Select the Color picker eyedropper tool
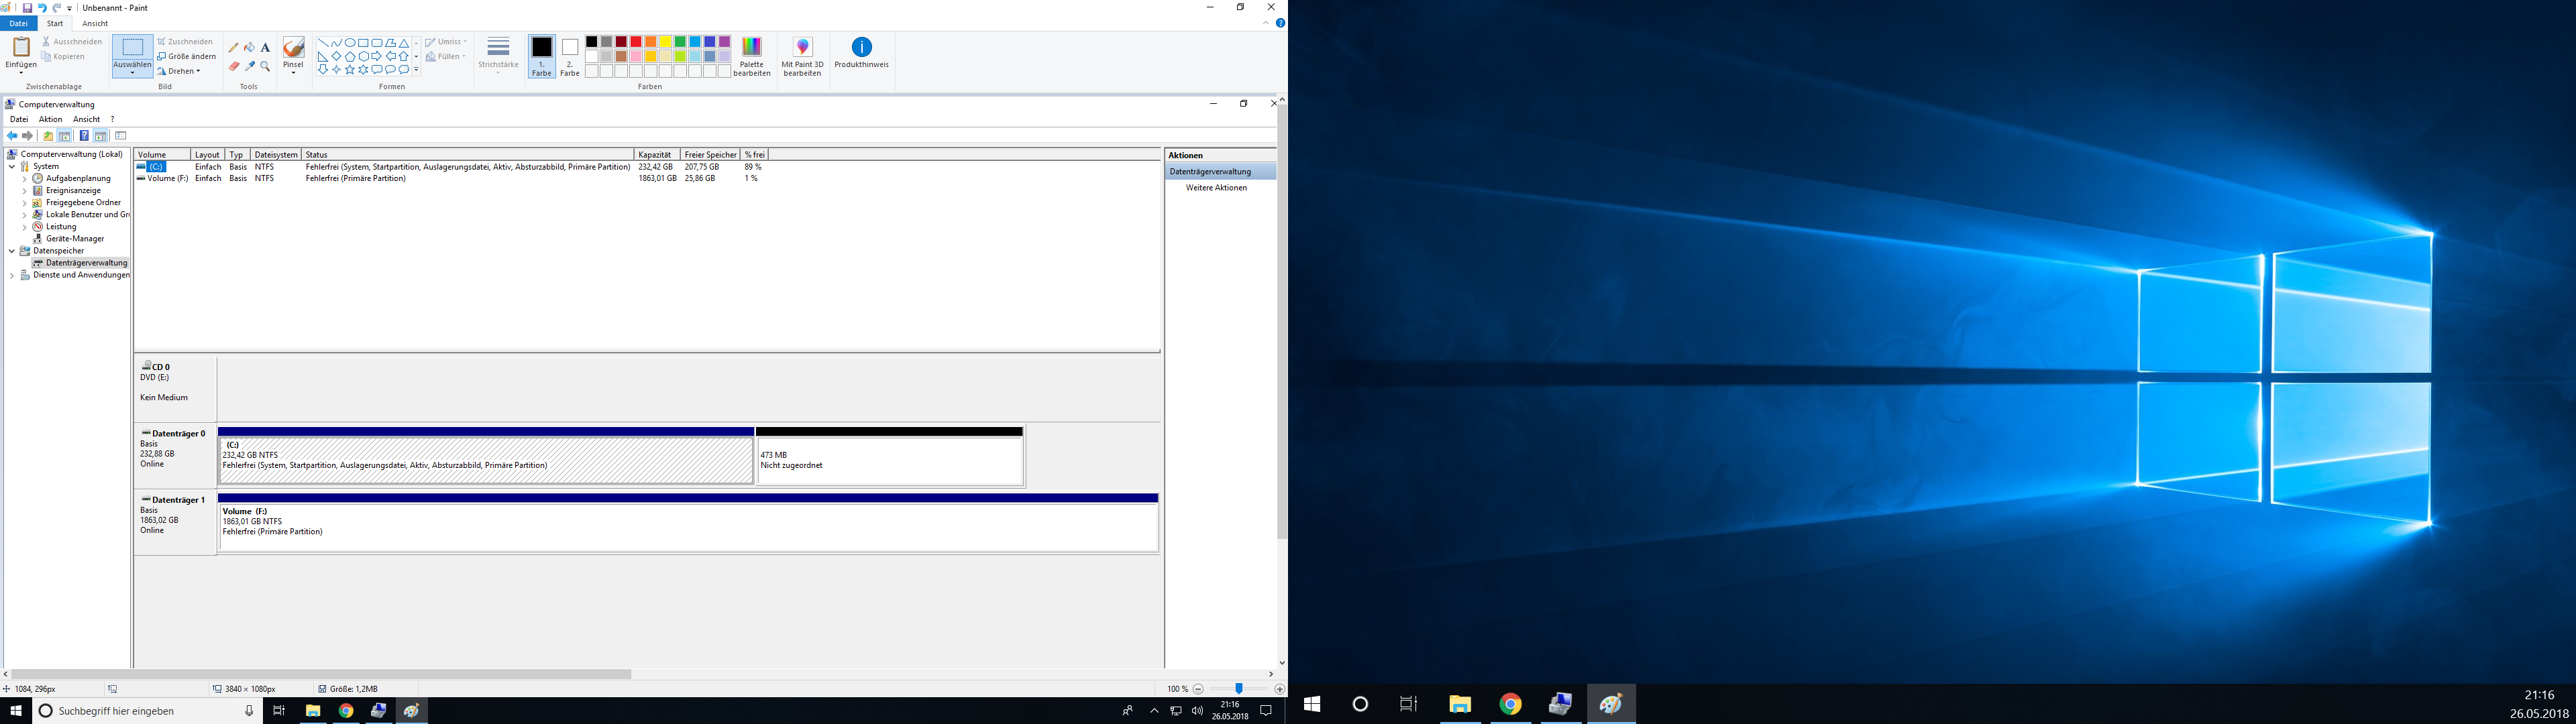Viewport: 2576px width, 724px height. click(249, 66)
